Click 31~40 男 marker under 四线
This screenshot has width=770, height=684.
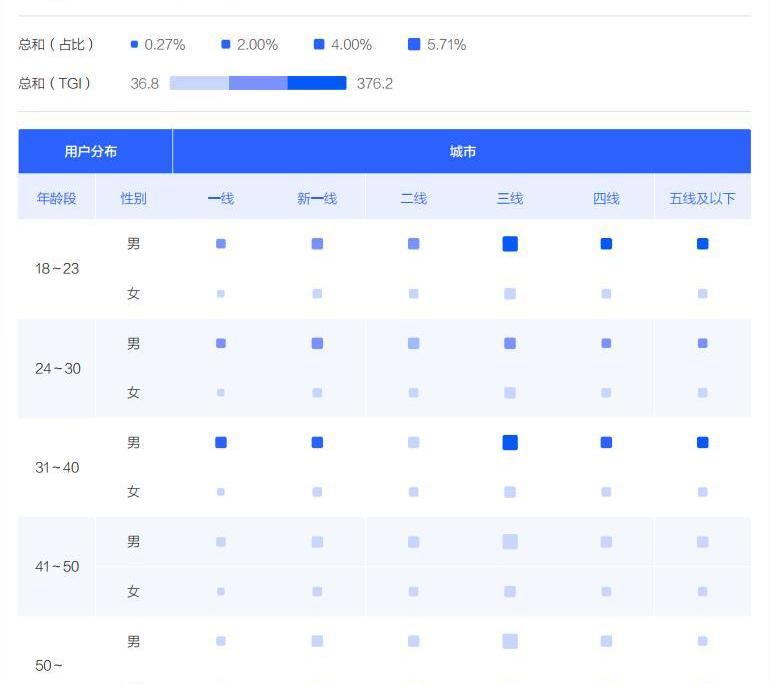[x=606, y=442]
